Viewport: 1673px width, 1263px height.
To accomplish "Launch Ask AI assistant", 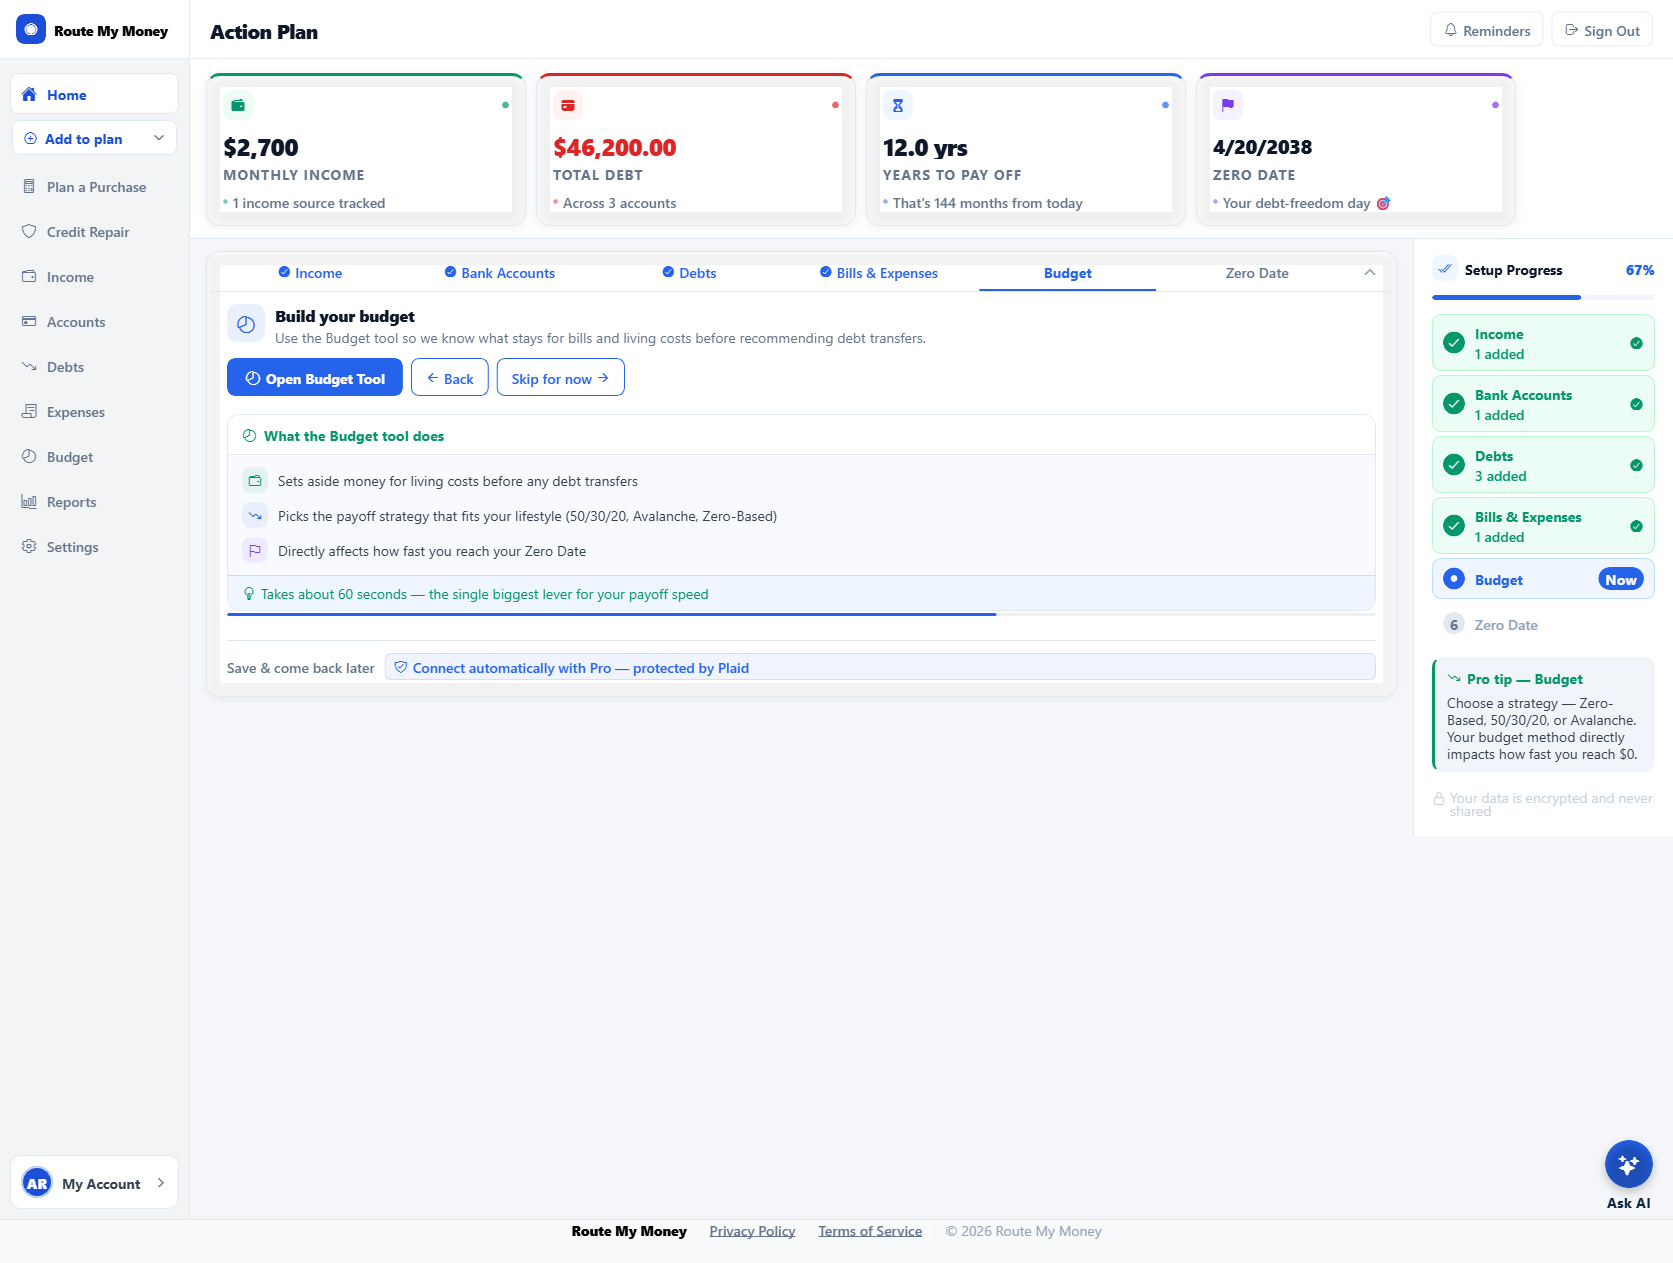I will click(1628, 1164).
